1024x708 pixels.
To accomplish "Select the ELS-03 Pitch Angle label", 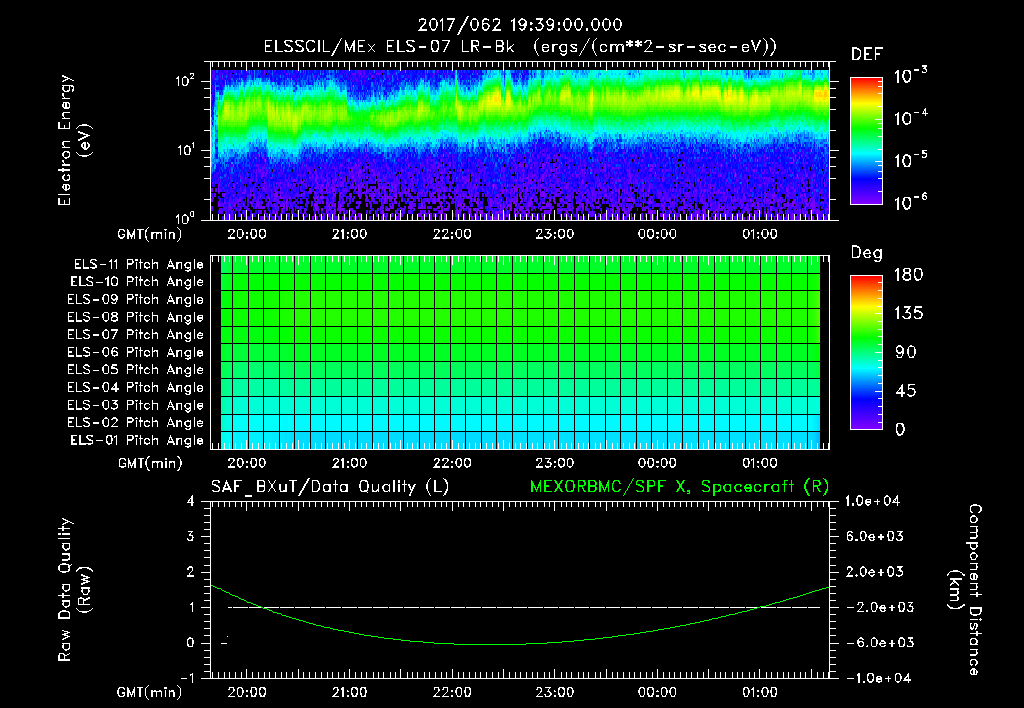I will [136, 406].
